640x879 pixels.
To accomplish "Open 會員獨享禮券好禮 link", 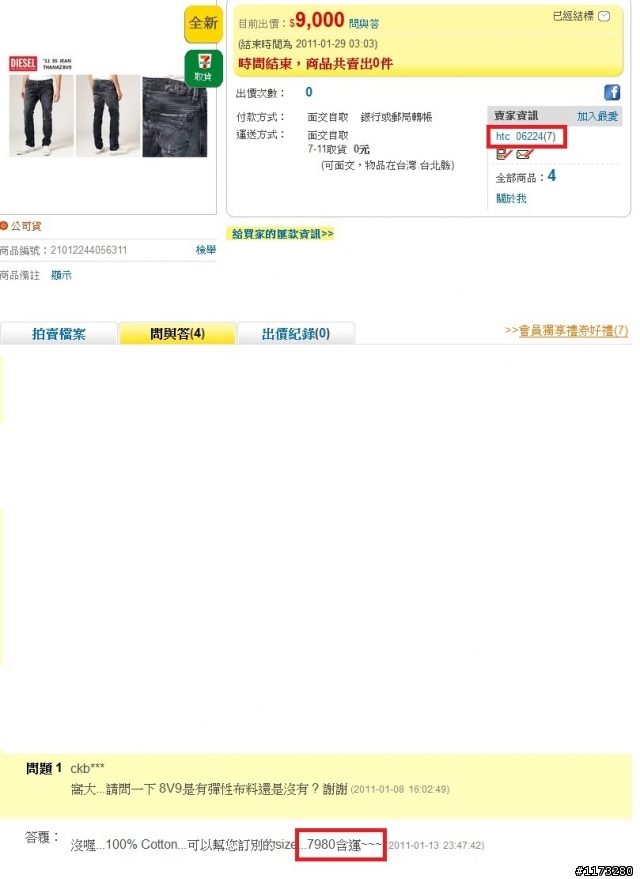I will (567, 331).
